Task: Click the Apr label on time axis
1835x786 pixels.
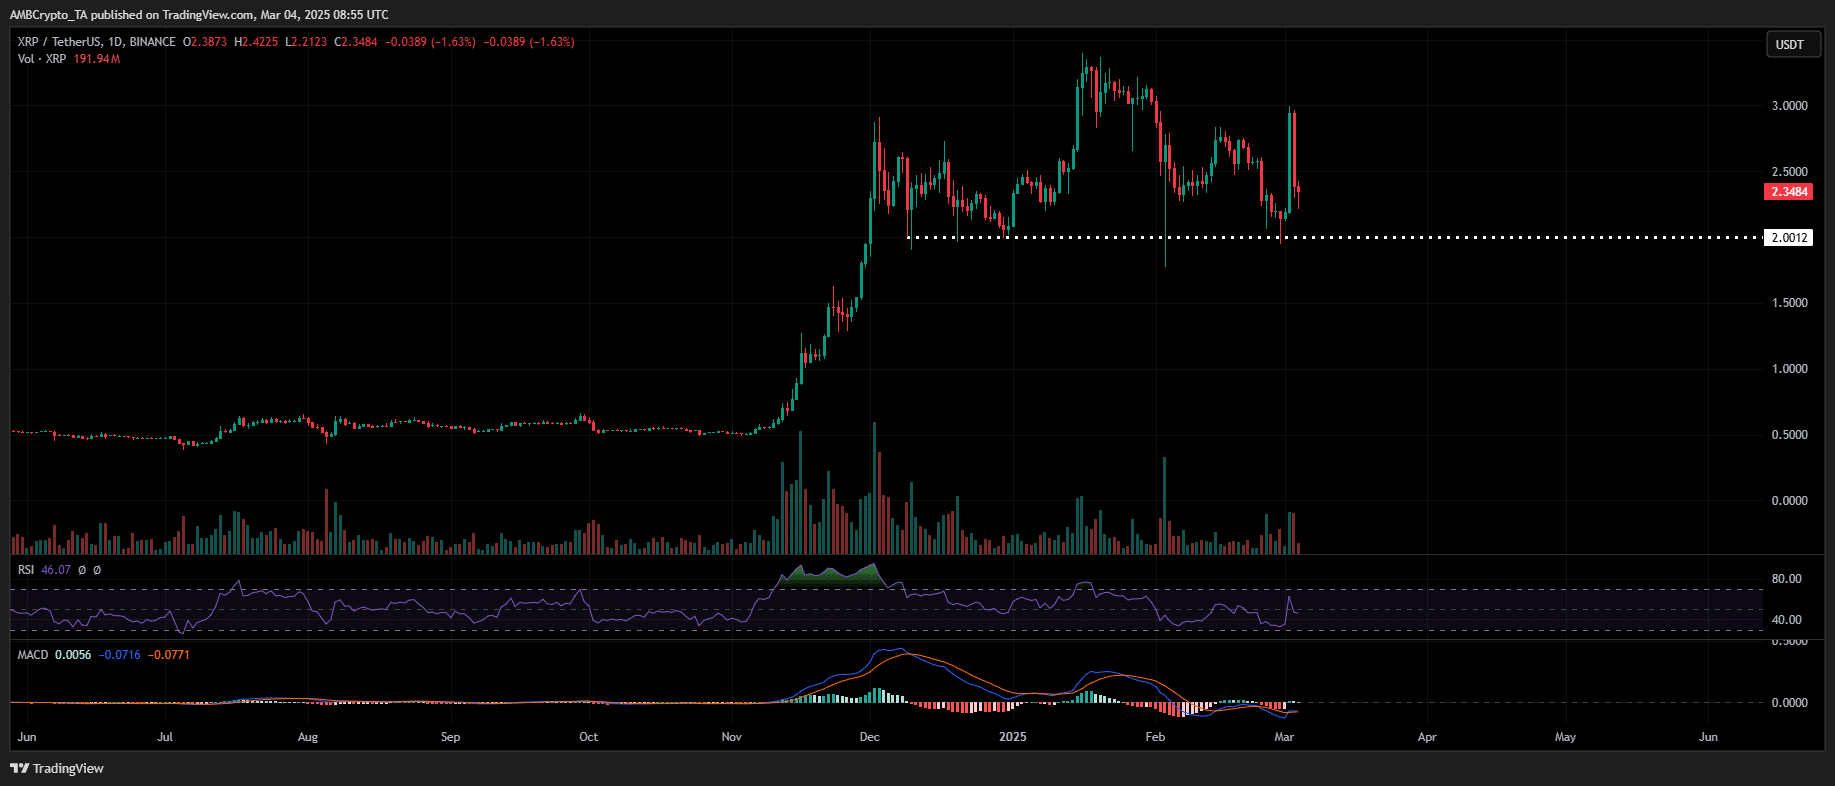Action: [x=1427, y=737]
